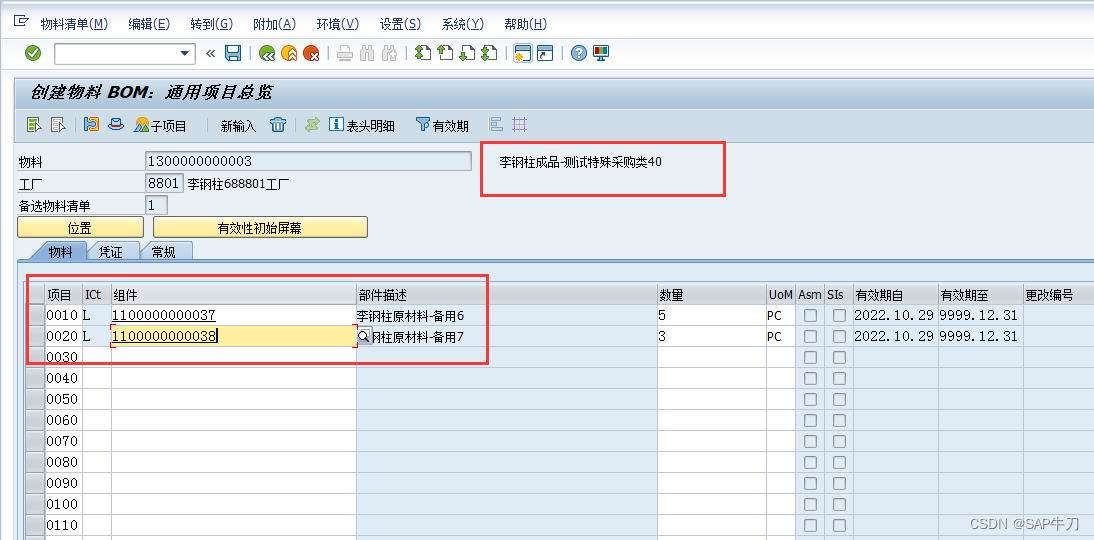Click the green Enter checkmark icon
Image resolution: width=1094 pixels, height=540 pixels.
tap(33, 53)
